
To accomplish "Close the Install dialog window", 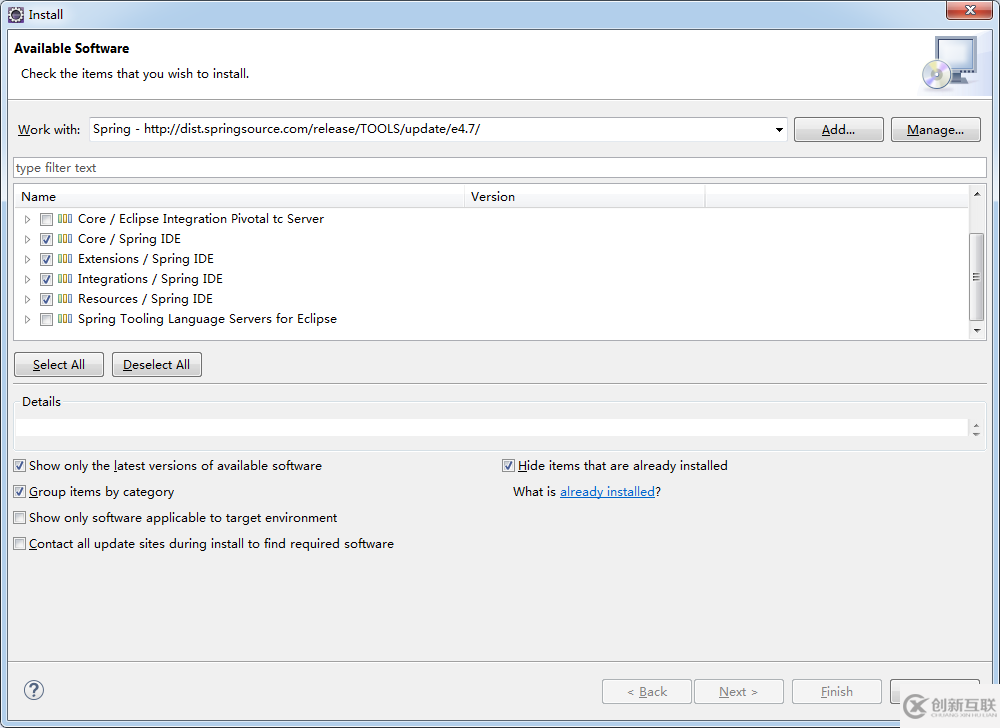I will tap(969, 10).
